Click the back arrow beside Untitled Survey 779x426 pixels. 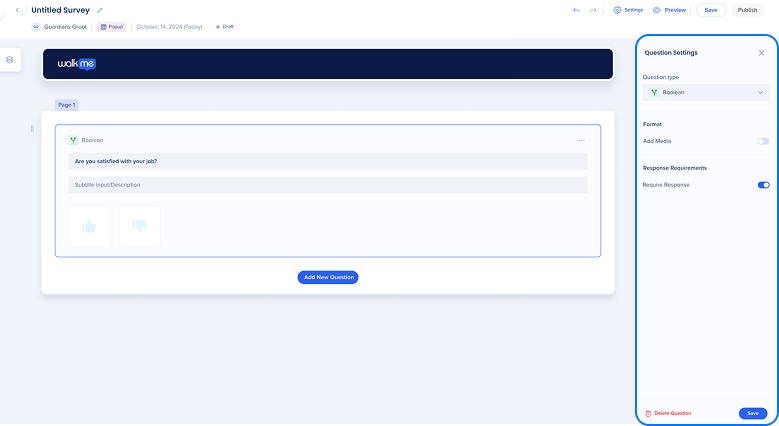17,10
